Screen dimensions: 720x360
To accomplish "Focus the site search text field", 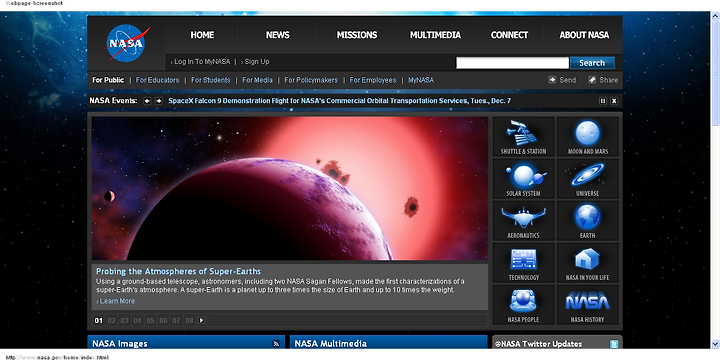I will (x=512, y=63).
